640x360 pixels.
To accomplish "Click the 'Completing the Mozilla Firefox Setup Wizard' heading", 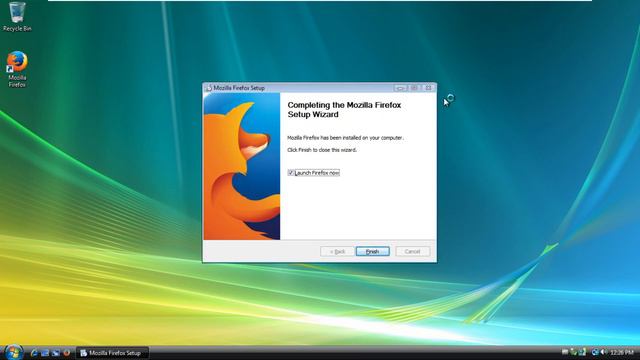I will click(x=344, y=110).
